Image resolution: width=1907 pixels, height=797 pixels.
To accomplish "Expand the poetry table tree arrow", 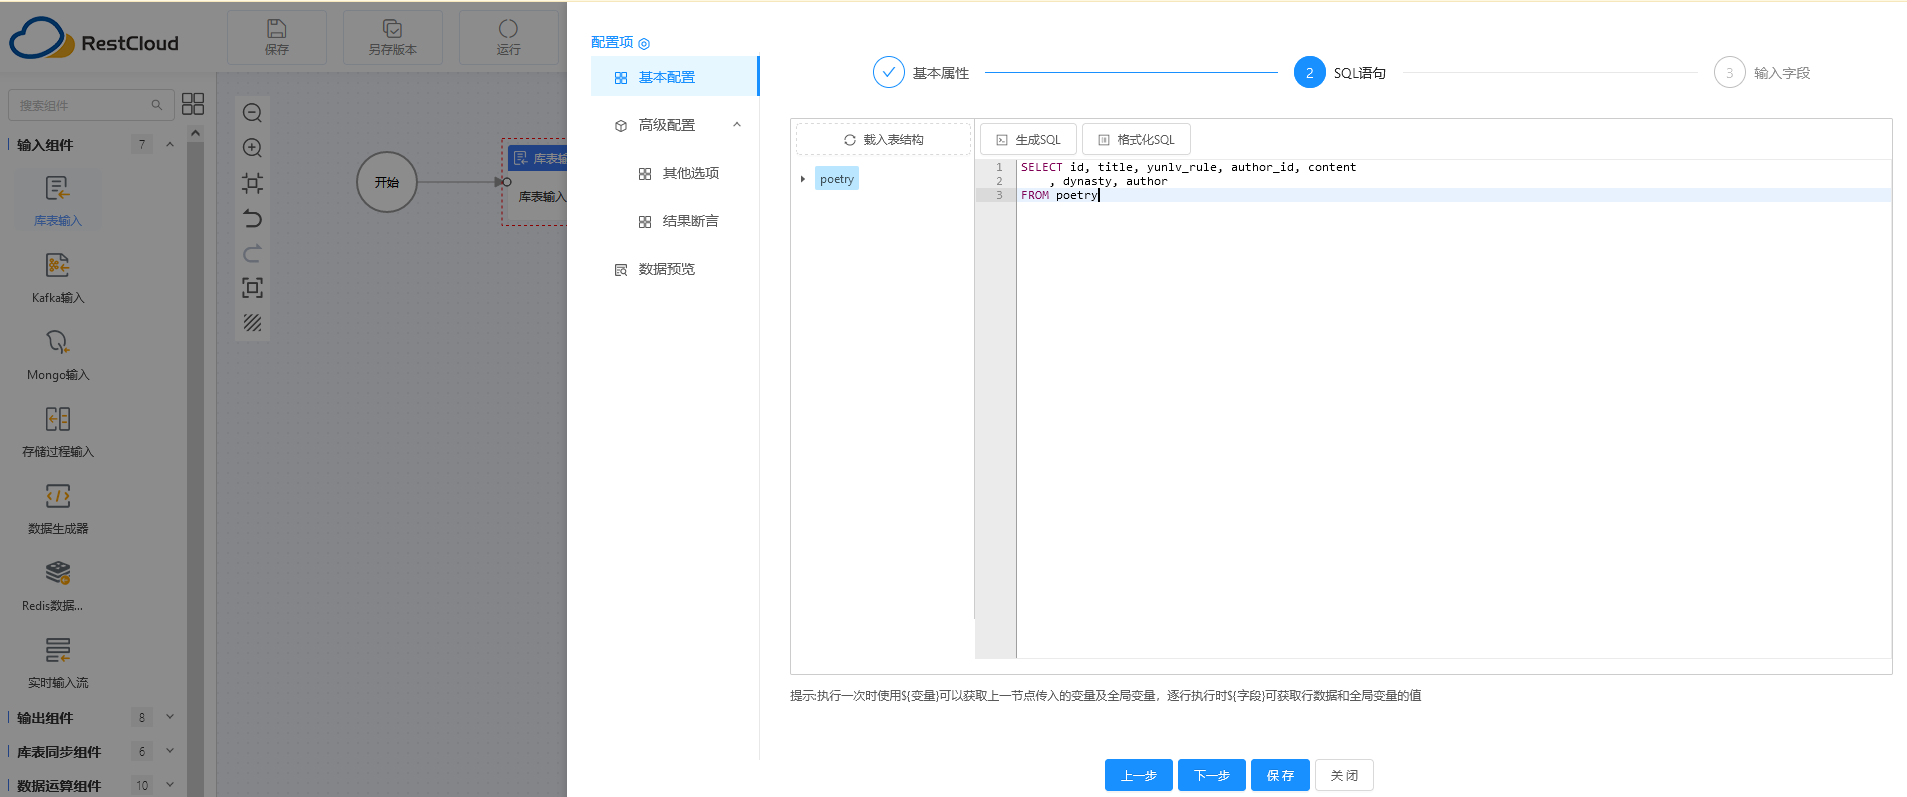I will [803, 179].
